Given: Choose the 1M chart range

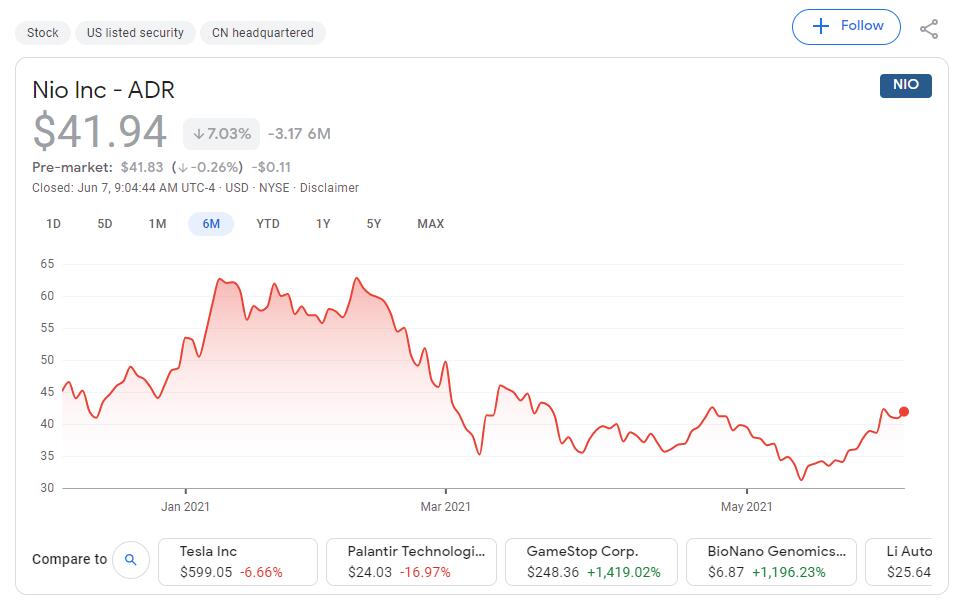Looking at the screenshot, I should coord(157,224).
